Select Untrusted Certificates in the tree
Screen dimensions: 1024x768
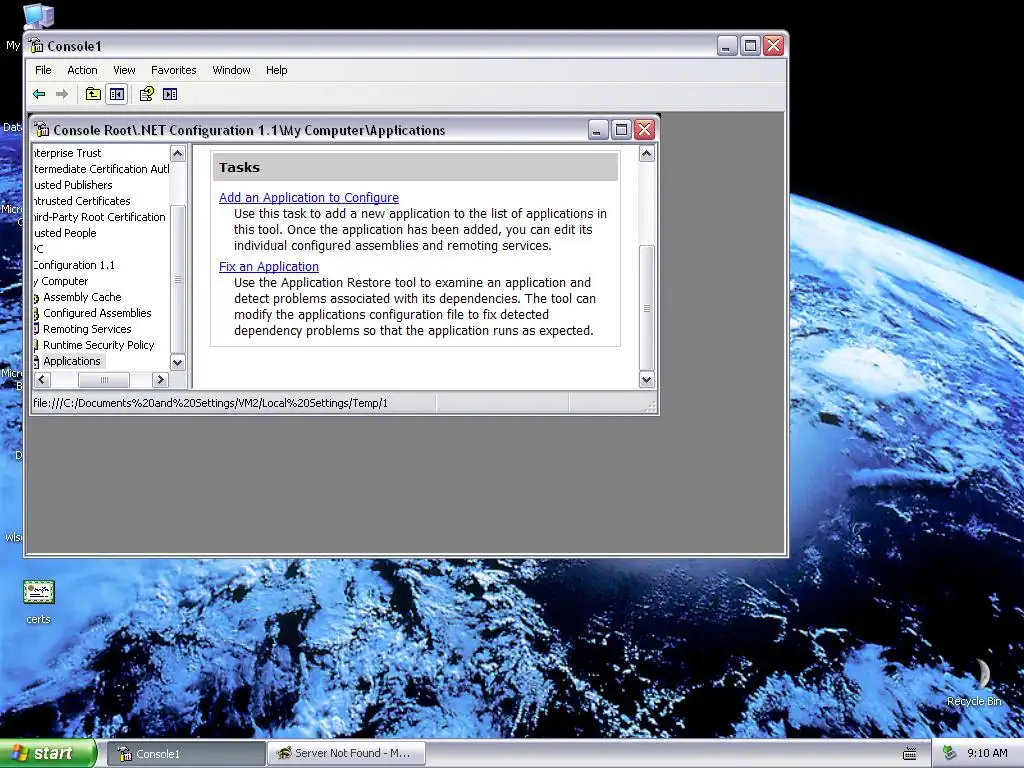tap(82, 201)
